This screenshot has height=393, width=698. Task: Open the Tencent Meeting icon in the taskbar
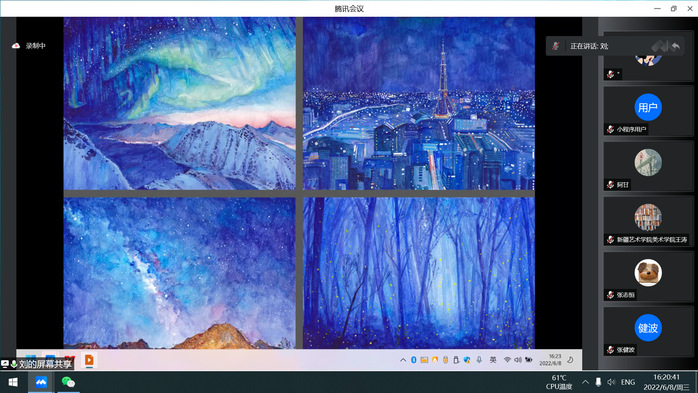41,382
